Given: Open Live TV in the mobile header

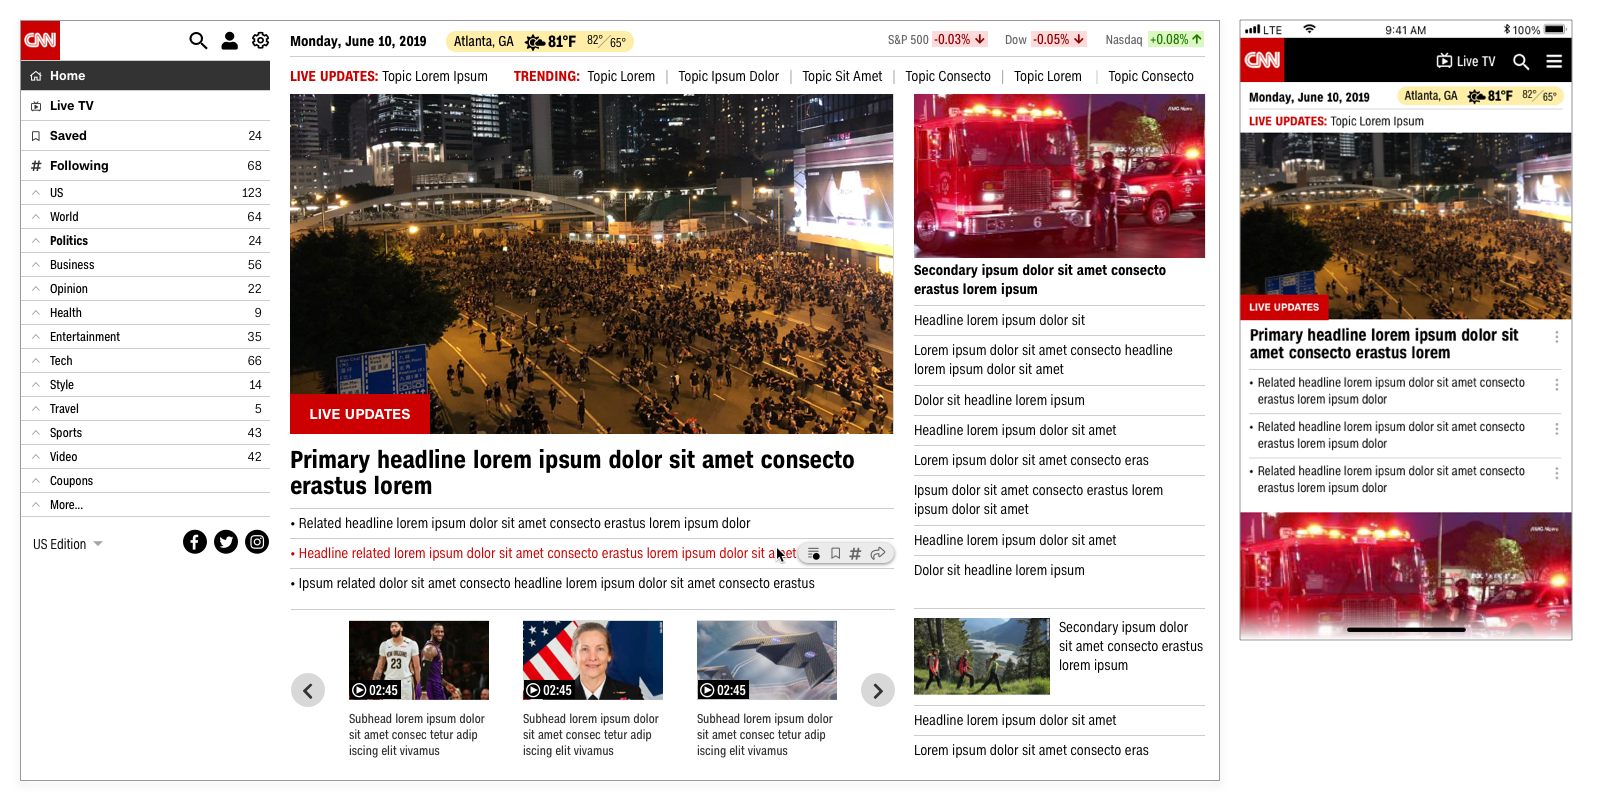Looking at the screenshot, I should (1466, 61).
